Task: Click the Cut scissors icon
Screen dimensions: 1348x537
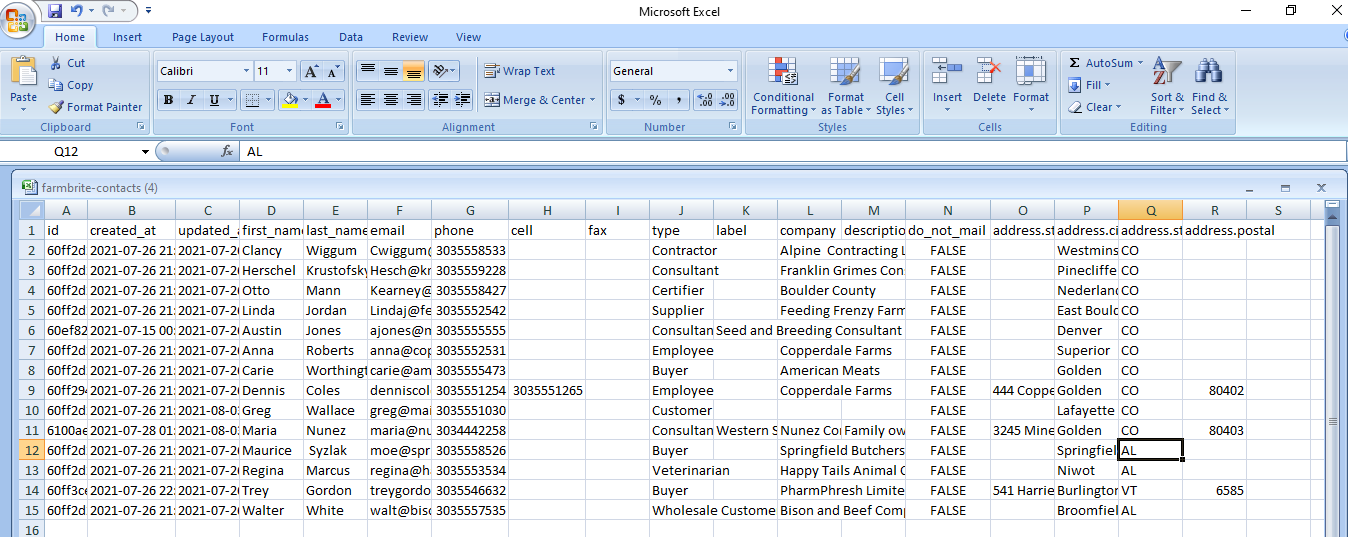Action: 56,63
